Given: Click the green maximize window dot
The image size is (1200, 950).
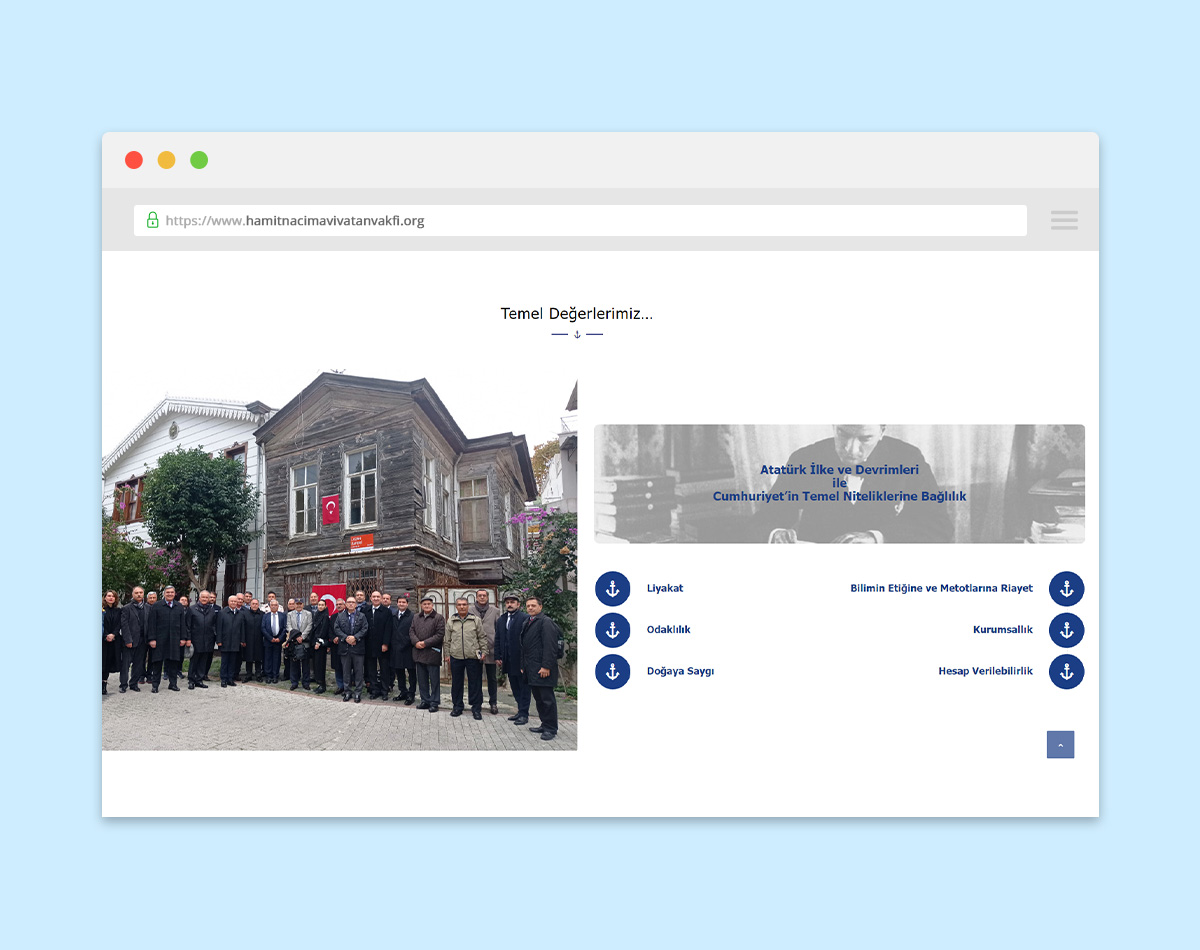Looking at the screenshot, I should [x=199, y=160].
